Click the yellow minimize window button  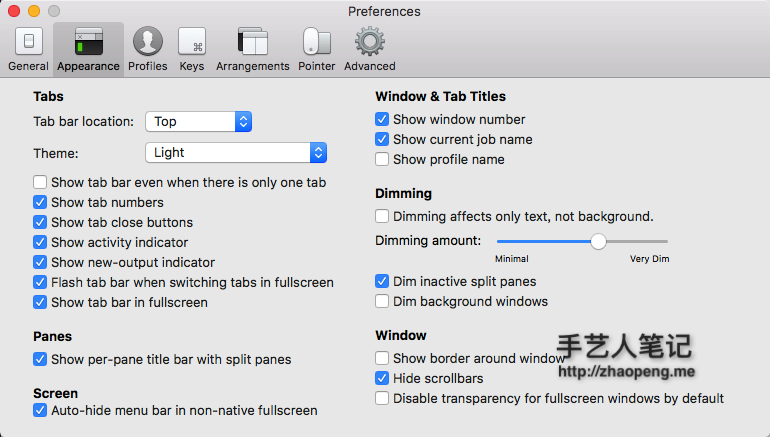click(x=34, y=11)
